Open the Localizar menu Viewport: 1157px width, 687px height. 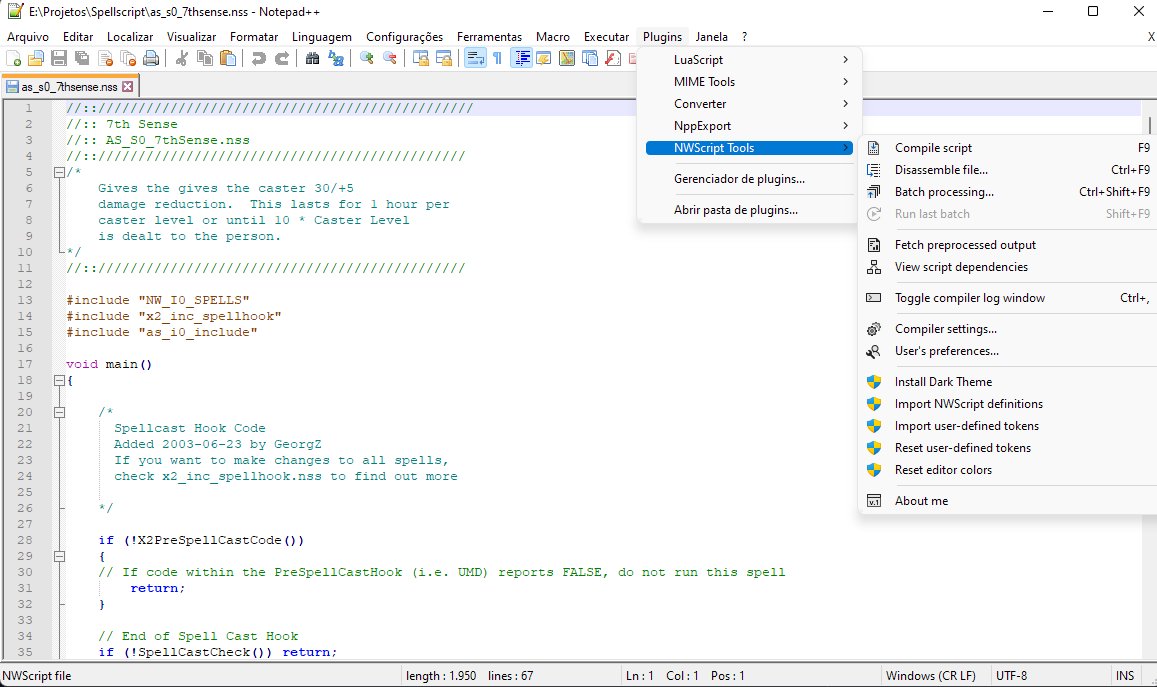pos(130,37)
